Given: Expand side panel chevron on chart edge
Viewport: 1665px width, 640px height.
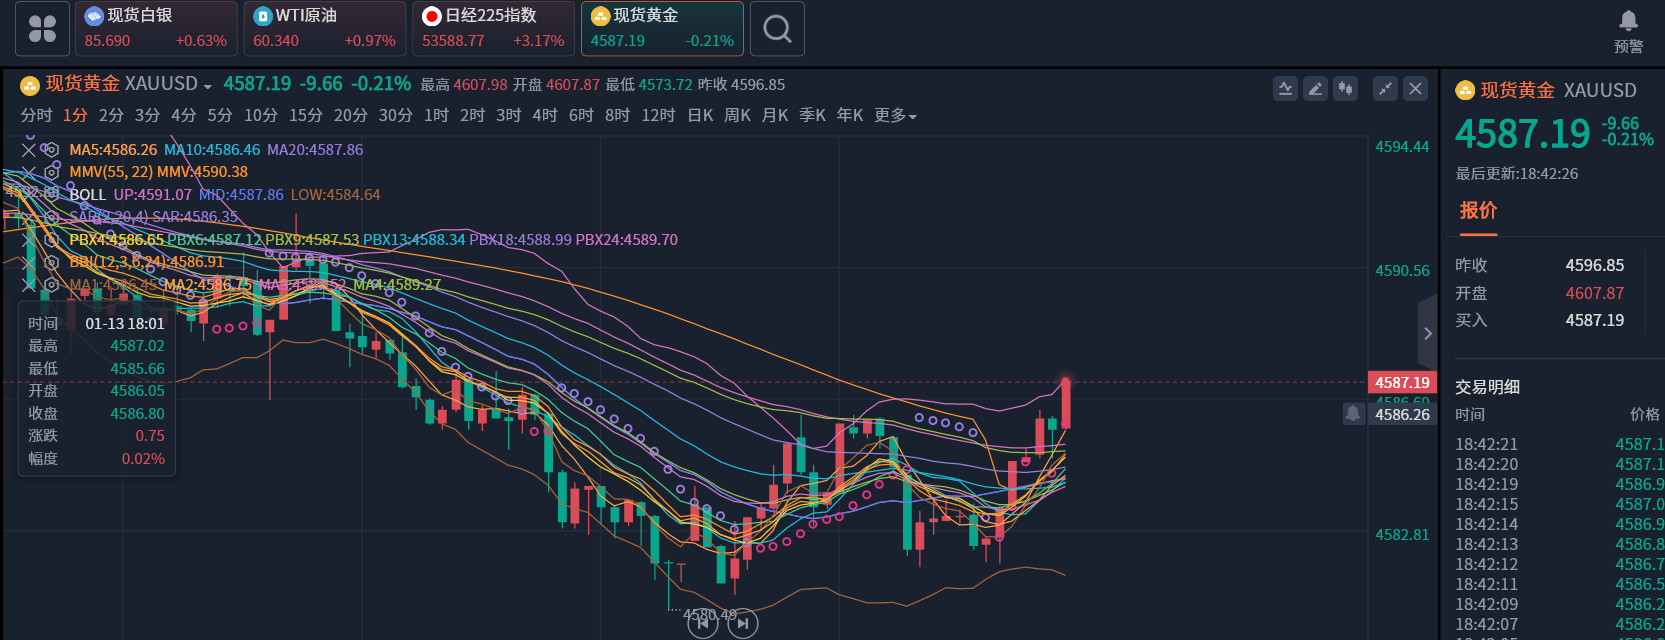Looking at the screenshot, I should [1427, 333].
